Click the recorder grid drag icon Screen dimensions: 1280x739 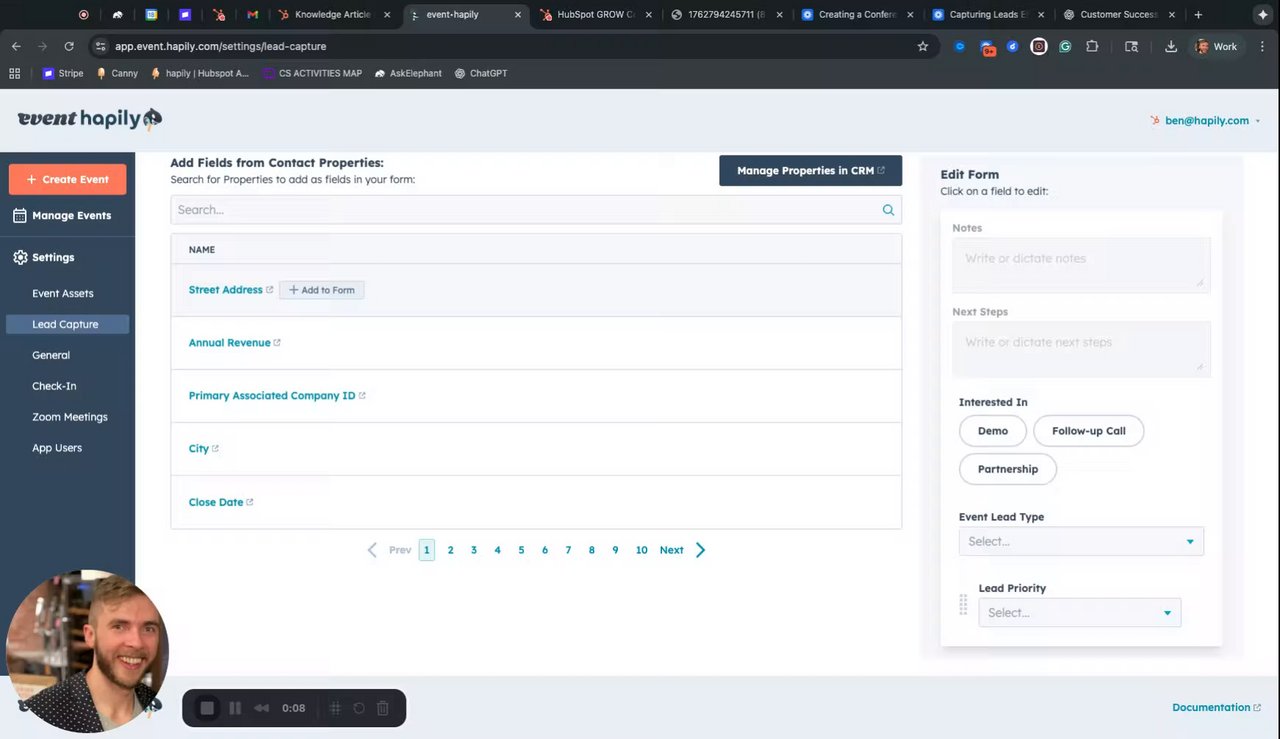pos(336,708)
